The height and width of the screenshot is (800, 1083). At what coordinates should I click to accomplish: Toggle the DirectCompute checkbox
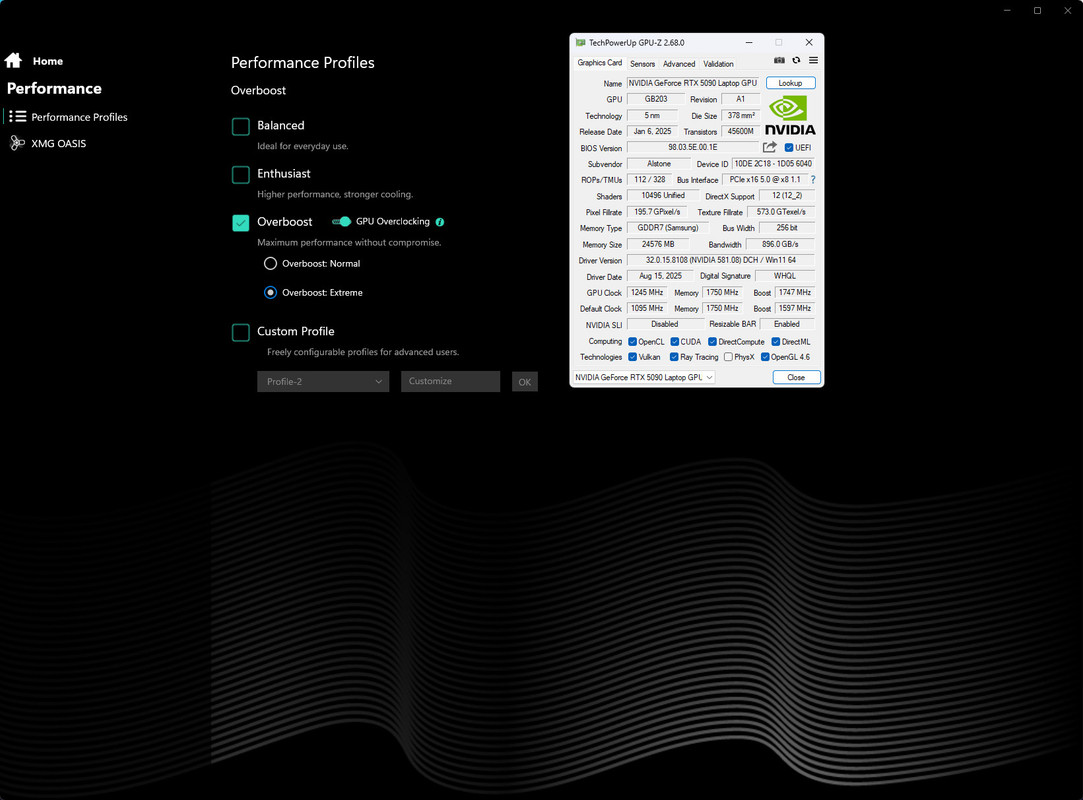pyautogui.click(x=712, y=341)
